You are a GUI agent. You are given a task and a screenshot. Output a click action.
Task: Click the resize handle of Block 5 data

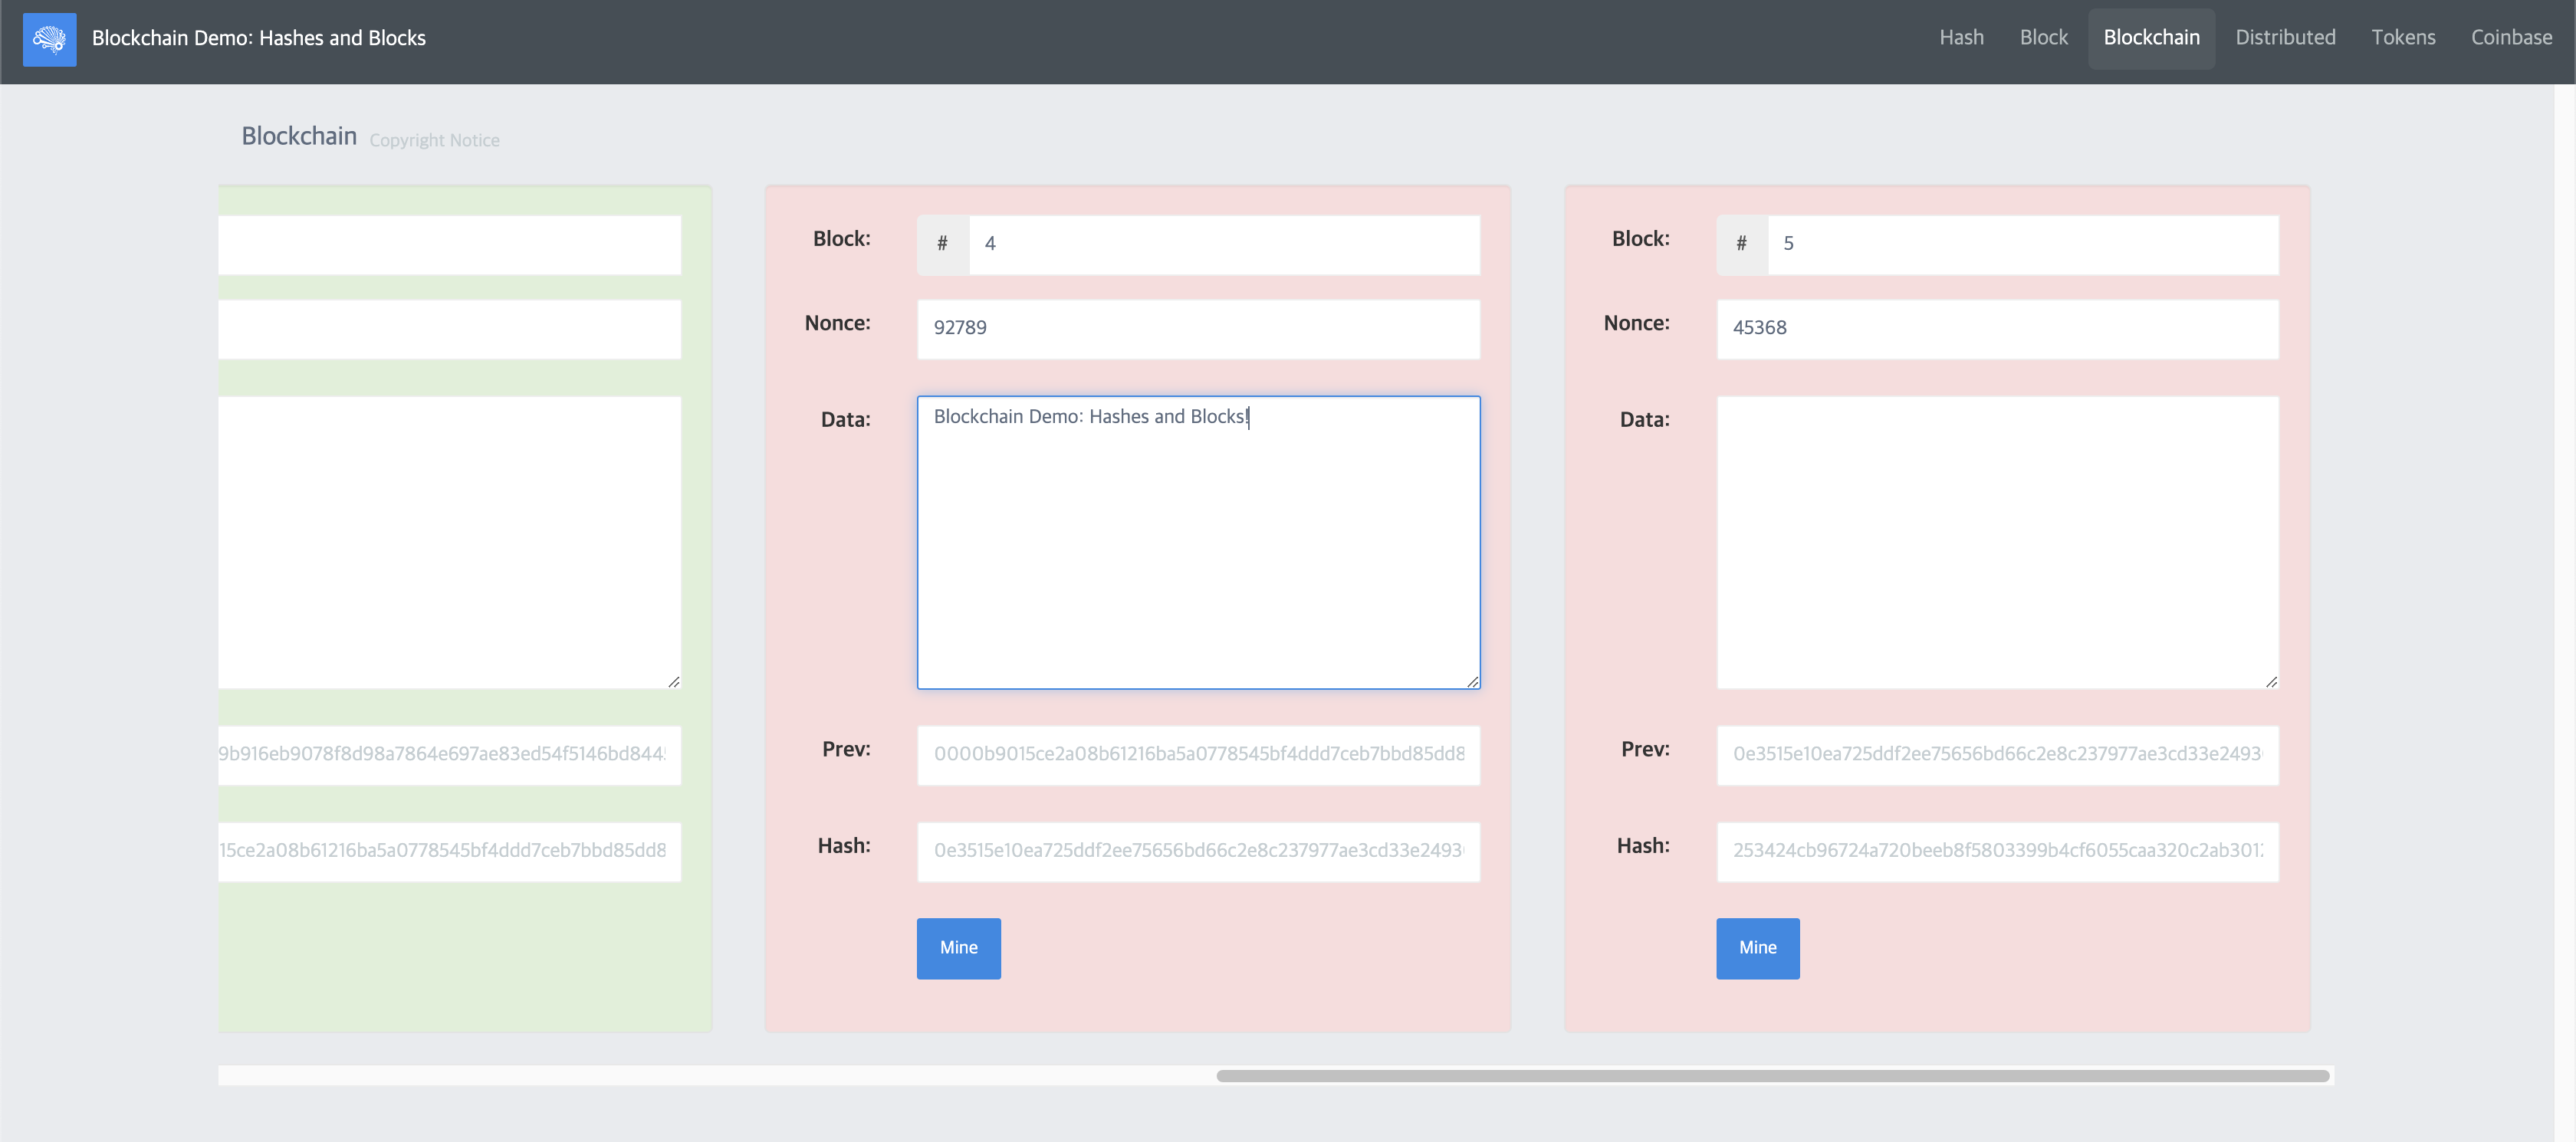(x=2271, y=682)
